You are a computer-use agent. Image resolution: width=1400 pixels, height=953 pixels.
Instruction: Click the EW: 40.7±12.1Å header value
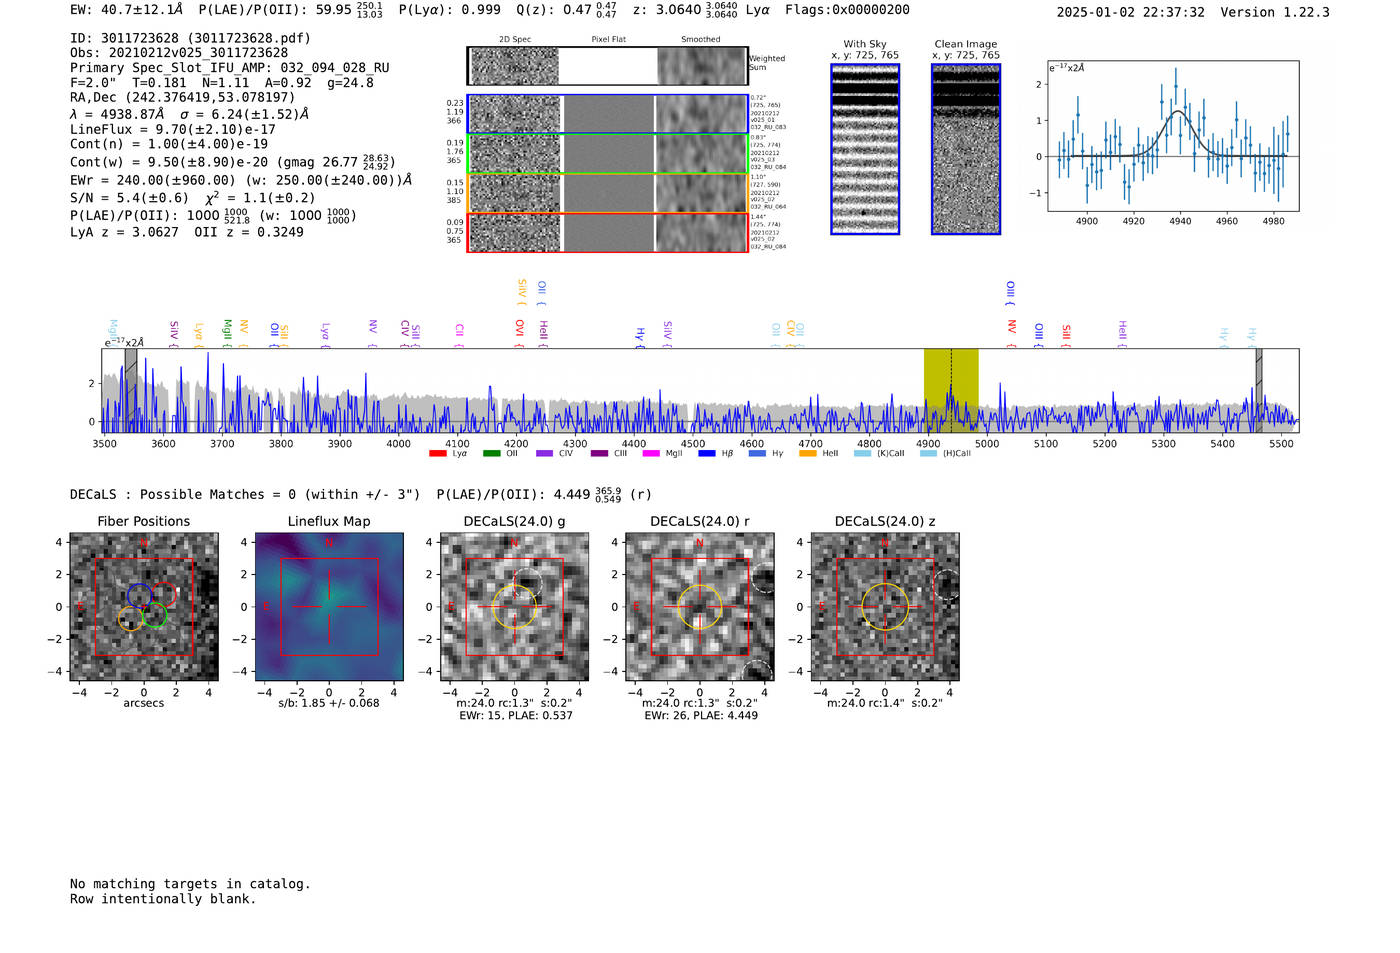[127, 10]
